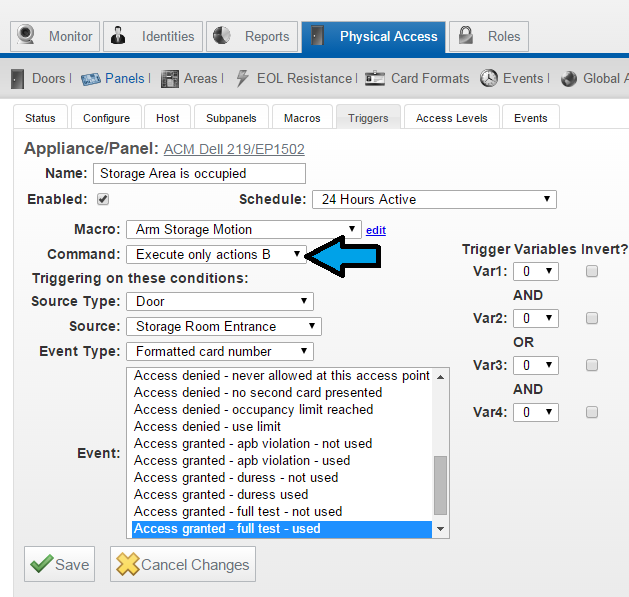This screenshot has height=597, width=629.
Task: Click the Card Formats icon
Action: pyautogui.click(x=375, y=78)
